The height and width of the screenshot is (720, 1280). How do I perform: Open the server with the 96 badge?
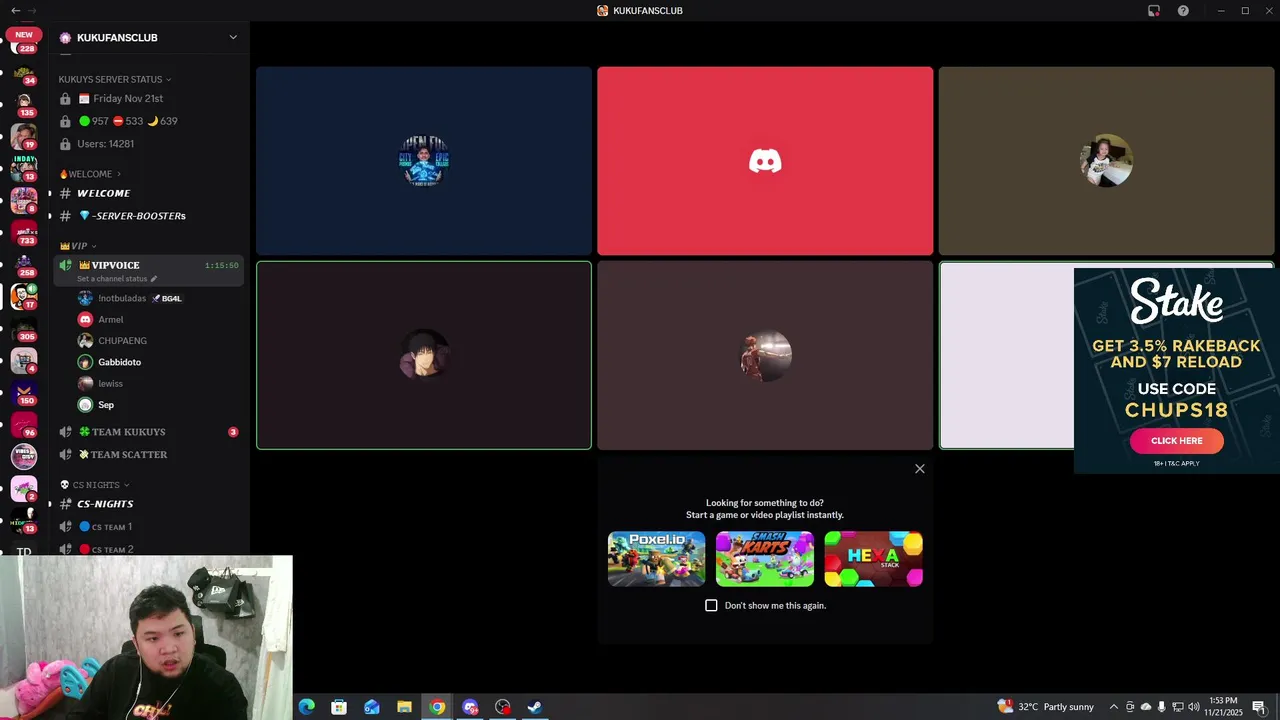tap(24, 425)
